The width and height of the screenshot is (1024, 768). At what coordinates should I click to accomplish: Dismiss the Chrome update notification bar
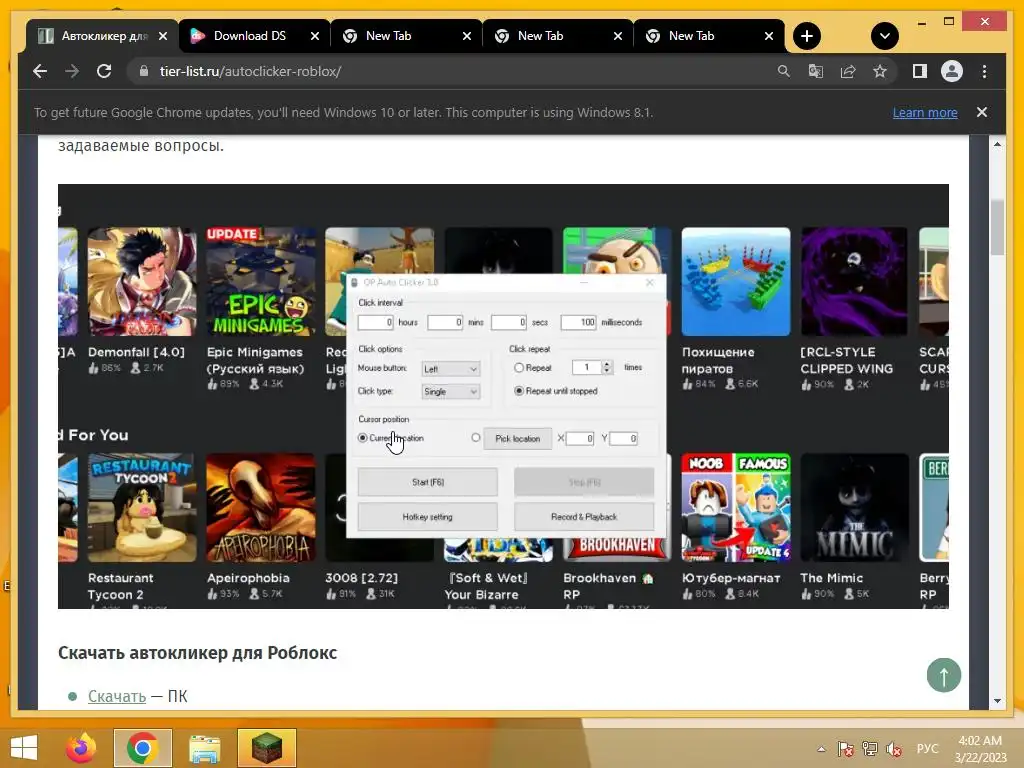point(982,112)
